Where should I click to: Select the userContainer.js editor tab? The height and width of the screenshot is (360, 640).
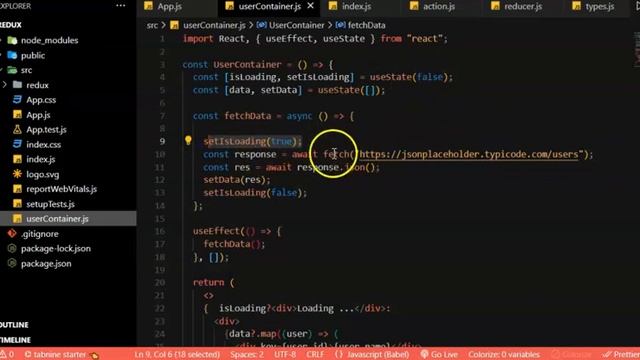(x=269, y=6)
